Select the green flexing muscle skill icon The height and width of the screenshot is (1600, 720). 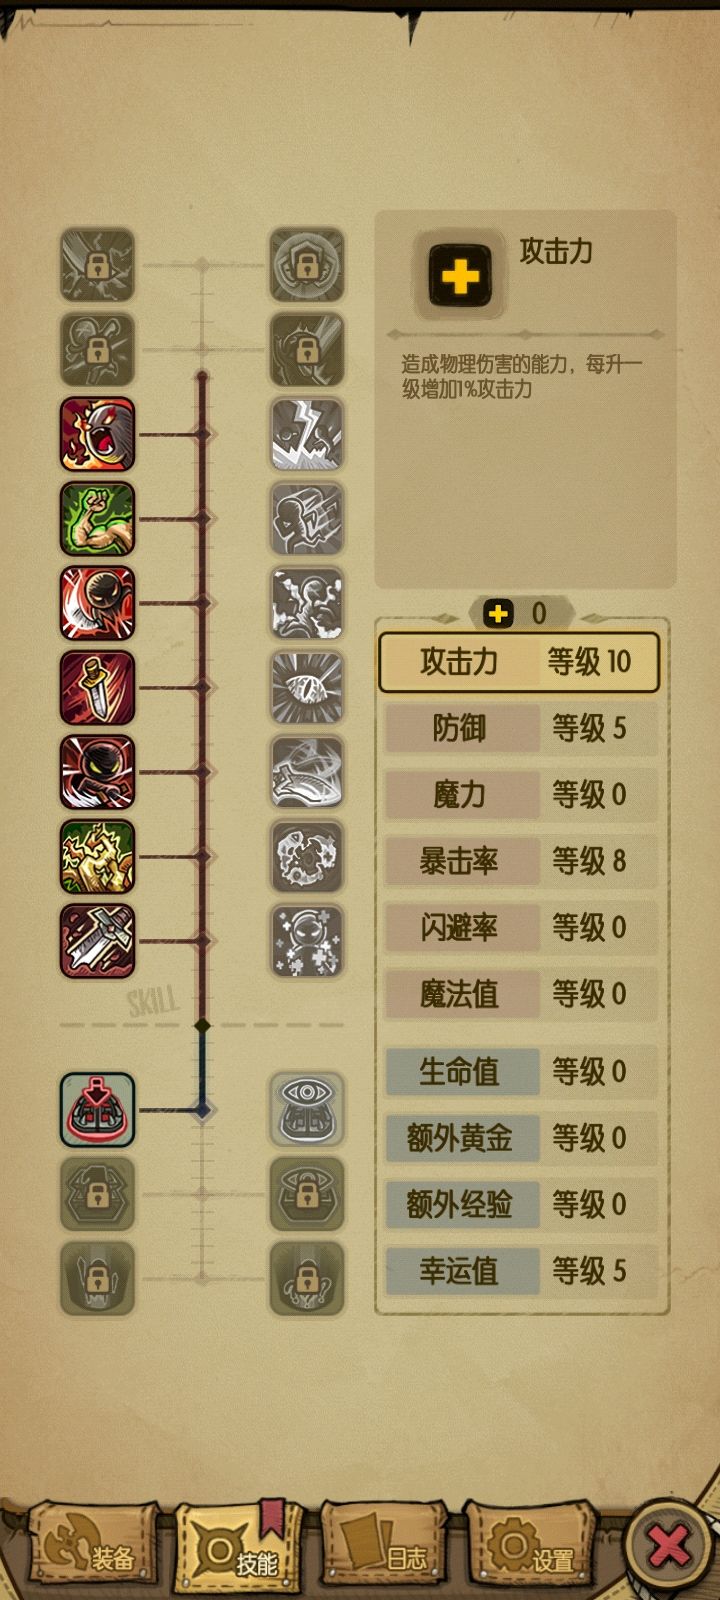(x=97, y=518)
